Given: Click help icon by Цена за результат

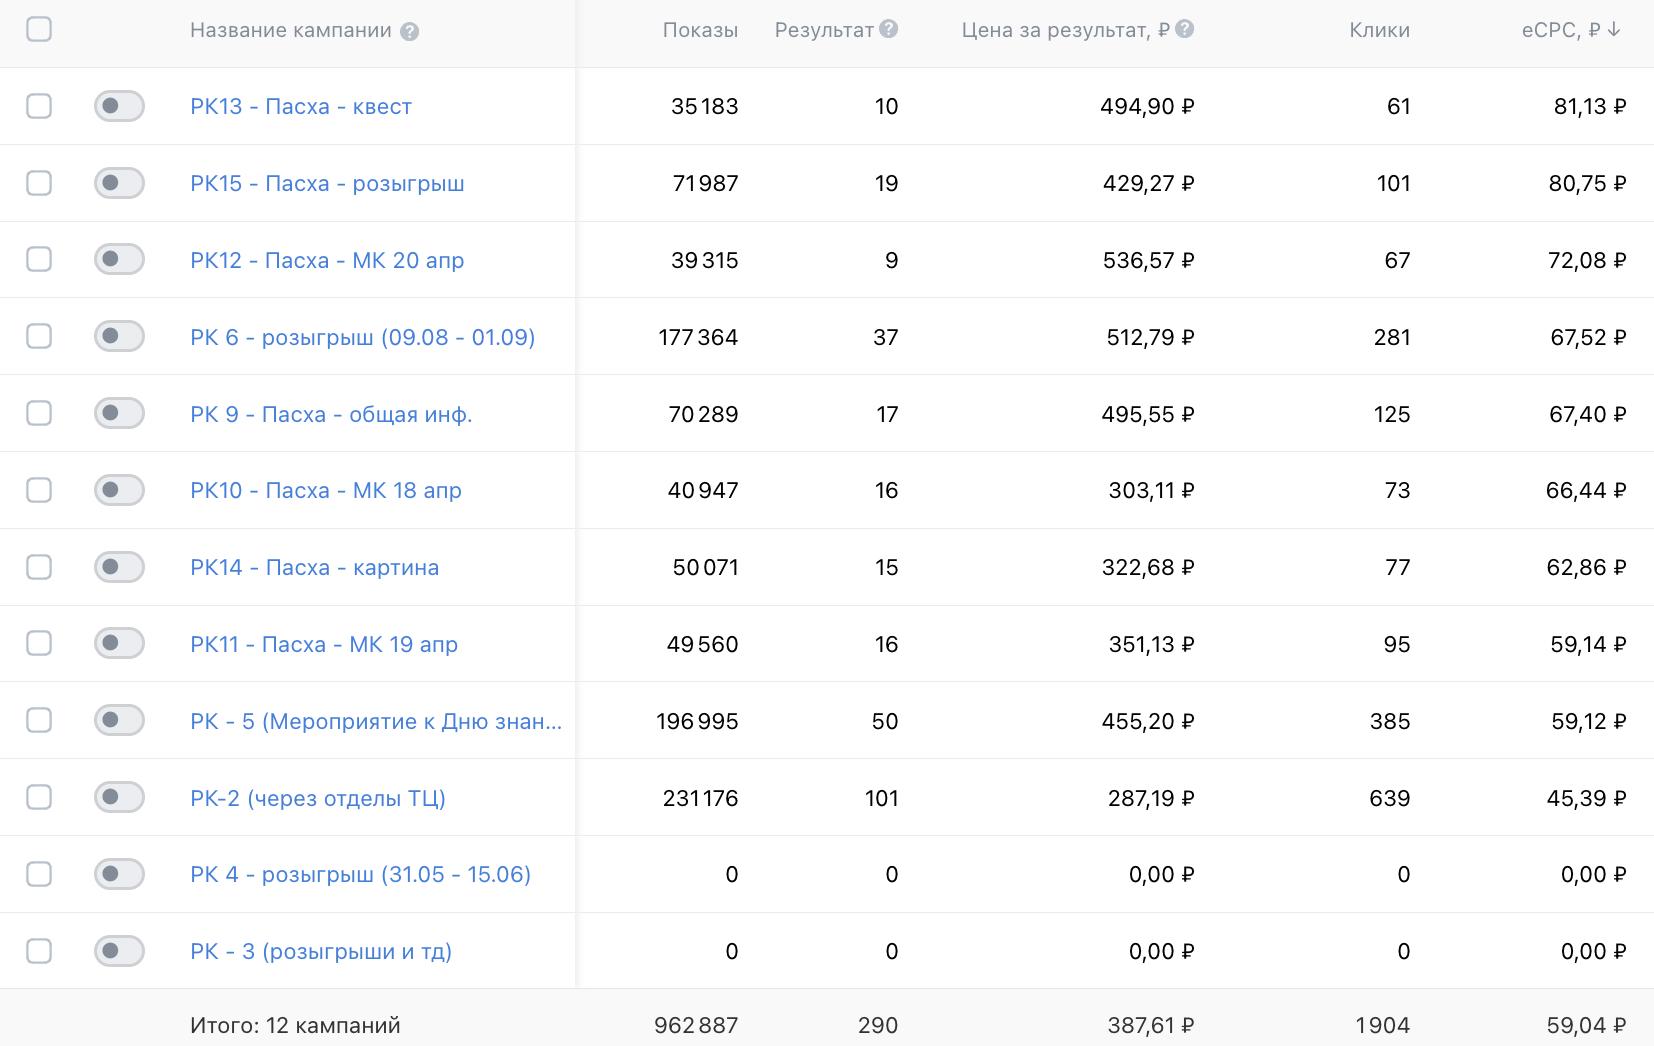Looking at the screenshot, I should (x=1184, y=29).
